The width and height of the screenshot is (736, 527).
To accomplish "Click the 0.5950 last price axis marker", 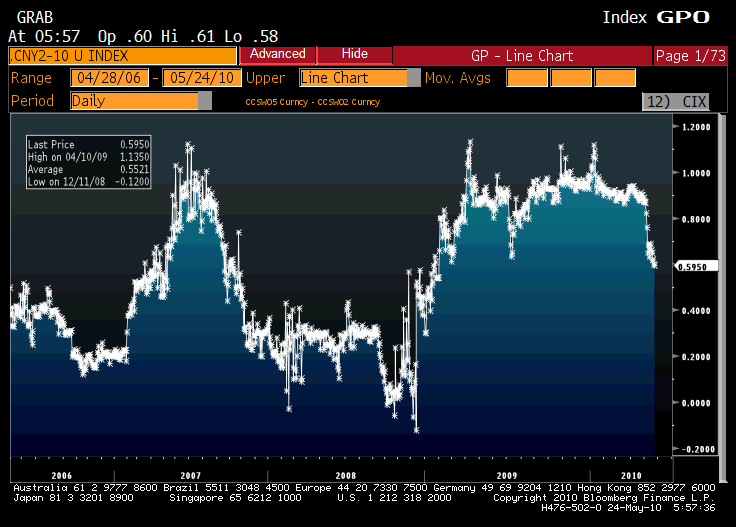I will point(692,266).
